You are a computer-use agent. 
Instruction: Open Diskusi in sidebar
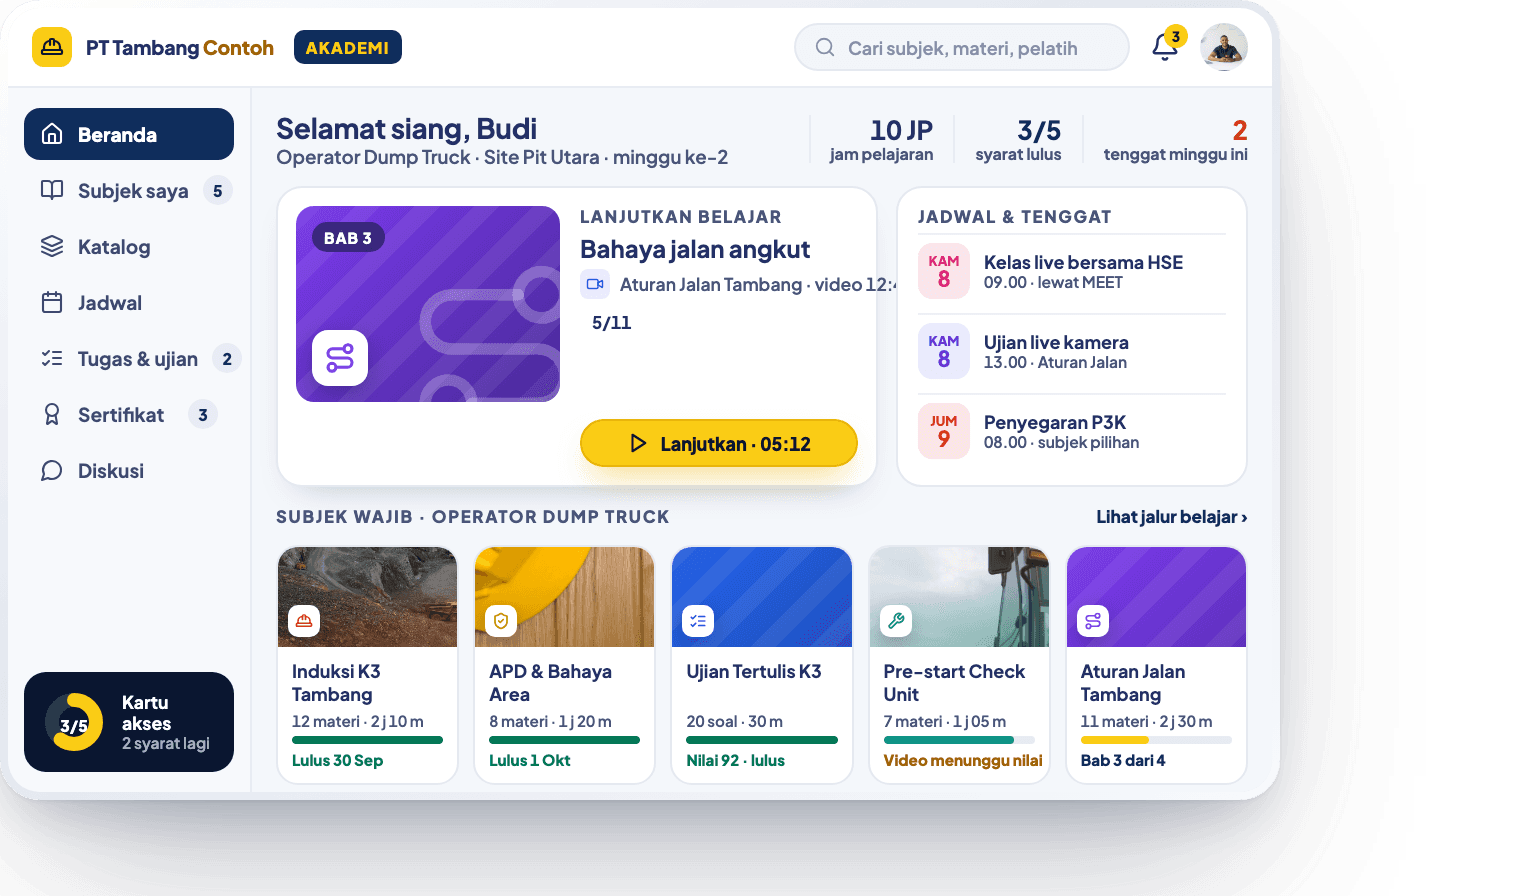pyautogui.click(x=129, y=470)
